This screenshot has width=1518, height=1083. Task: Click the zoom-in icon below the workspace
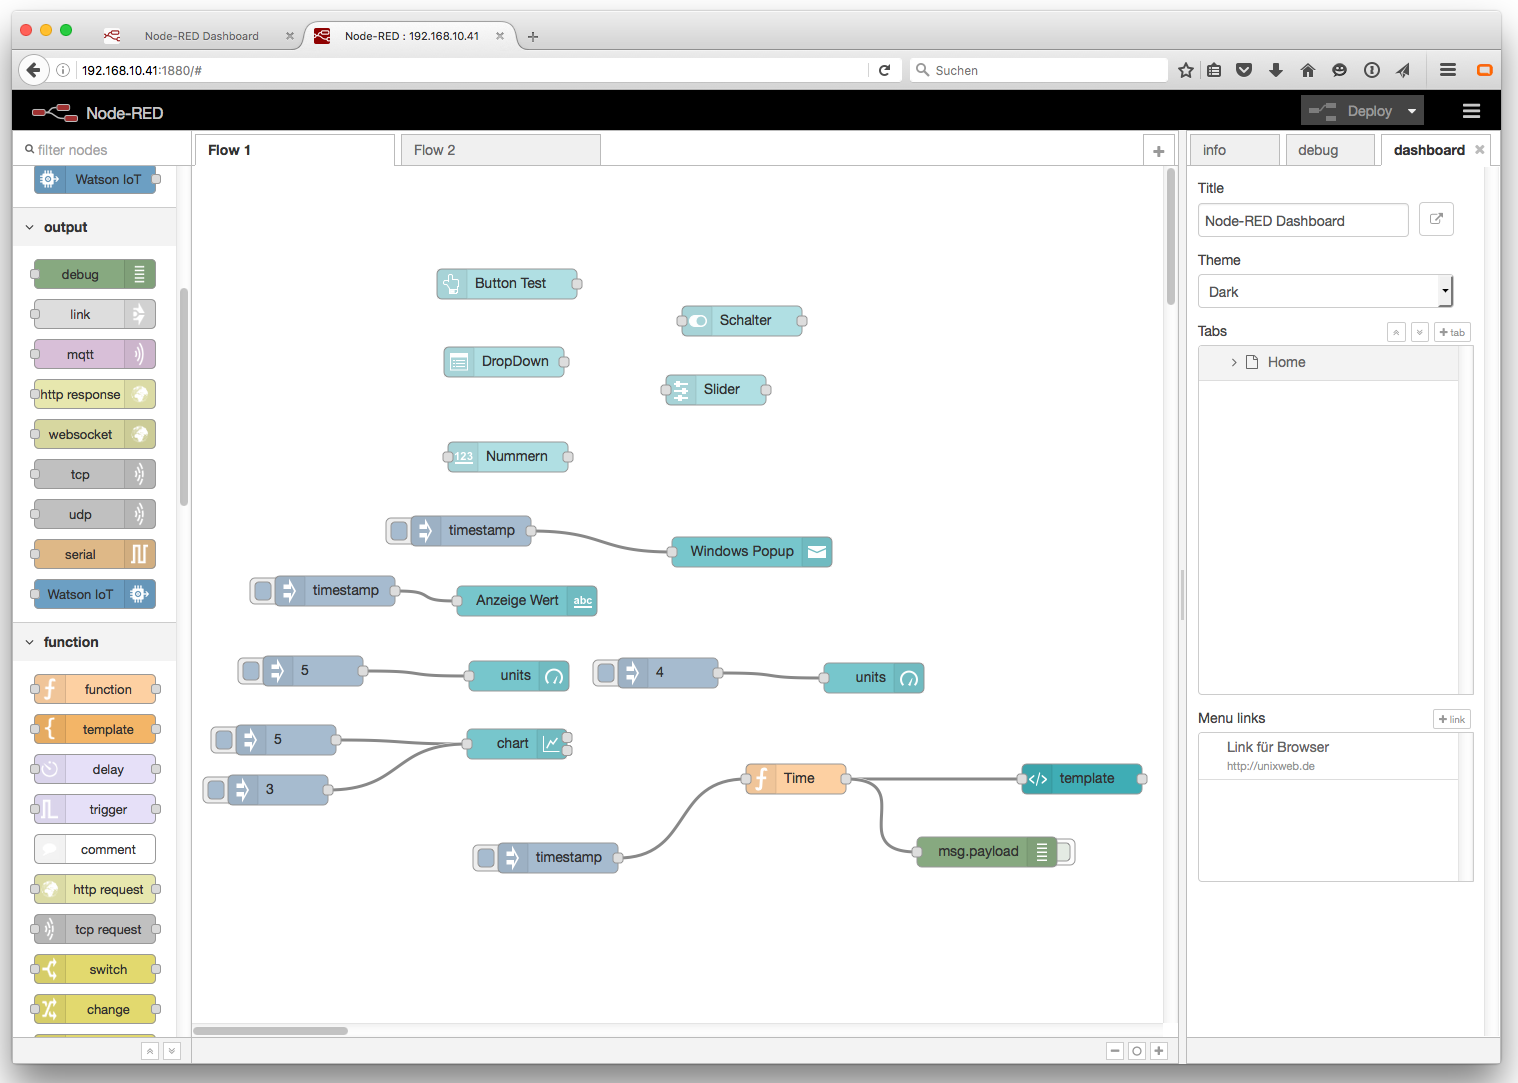coord(1158,1051)
